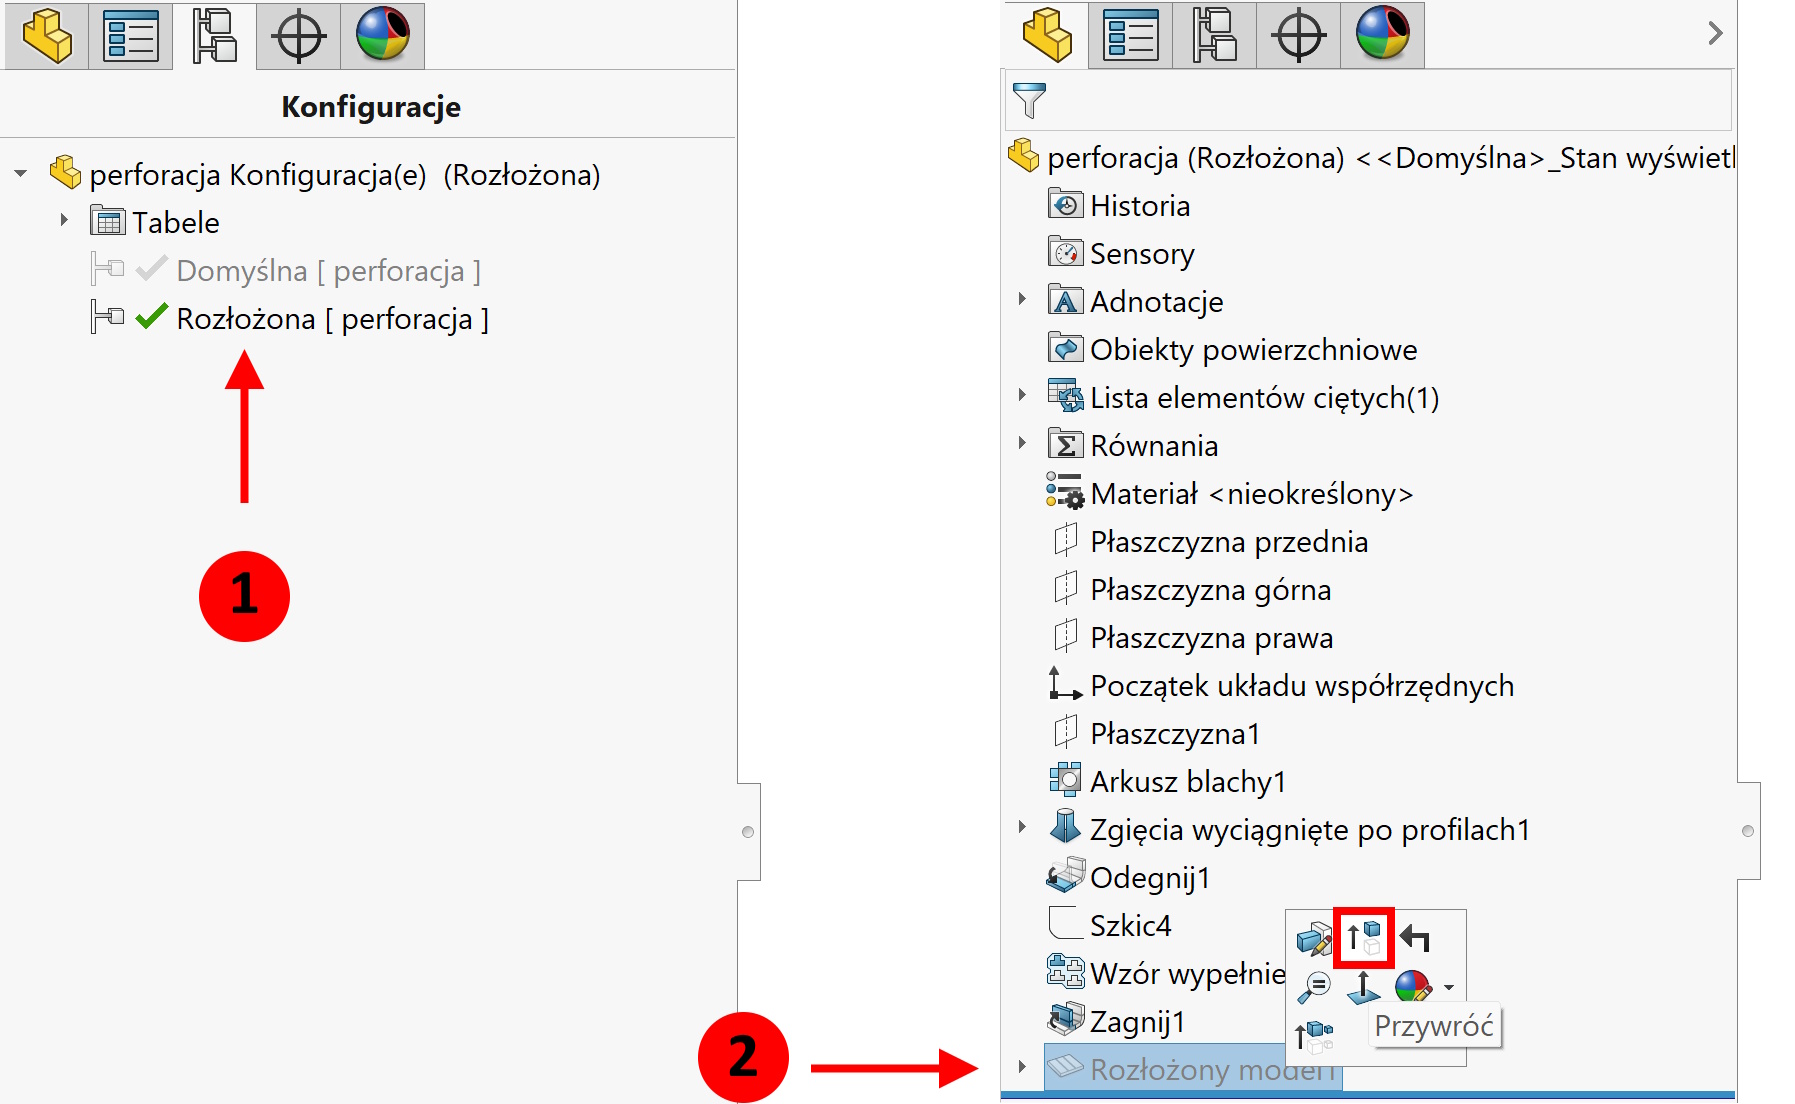Open DisplayManager tab in the right panel
This screenshot has height=1104, width=1795.
coord(1382,35)
